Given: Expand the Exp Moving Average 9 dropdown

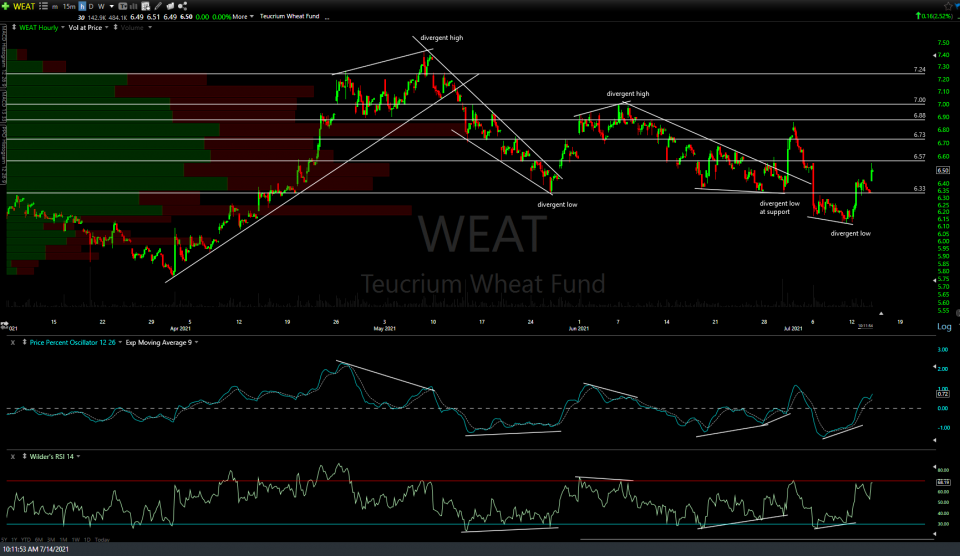Looking at the screenshot, I should coord(194,343).
